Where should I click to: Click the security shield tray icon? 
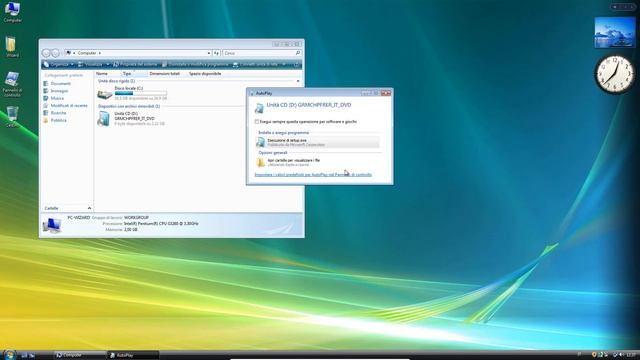594,355
